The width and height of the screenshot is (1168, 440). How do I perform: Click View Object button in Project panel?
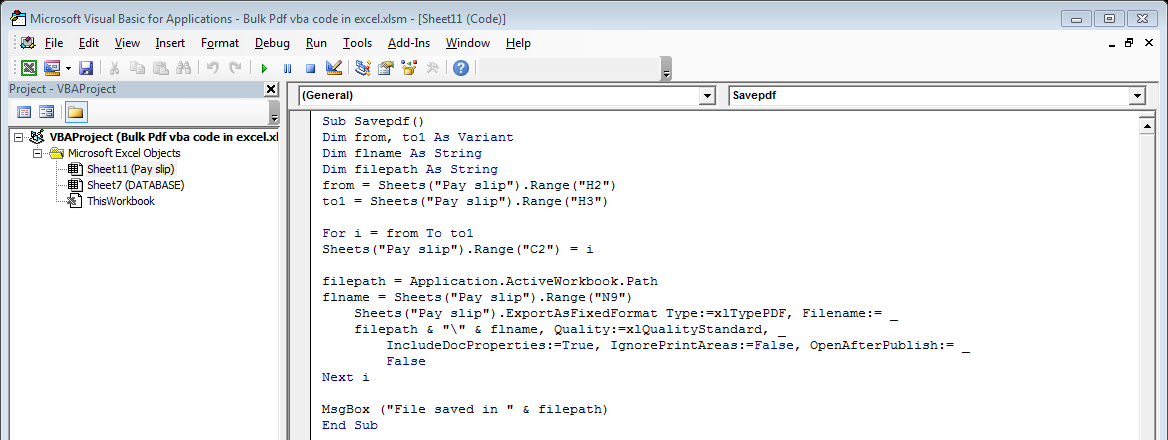tap(46, 111)
